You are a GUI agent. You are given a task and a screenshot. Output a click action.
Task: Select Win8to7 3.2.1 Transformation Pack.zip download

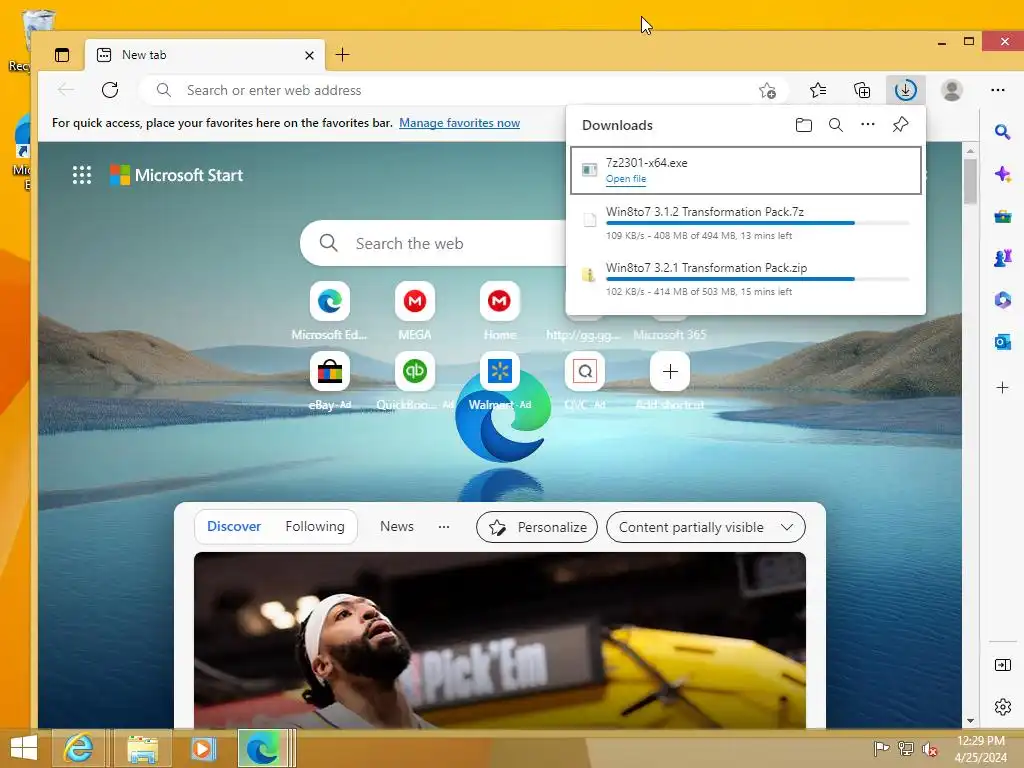pos(746,279)
